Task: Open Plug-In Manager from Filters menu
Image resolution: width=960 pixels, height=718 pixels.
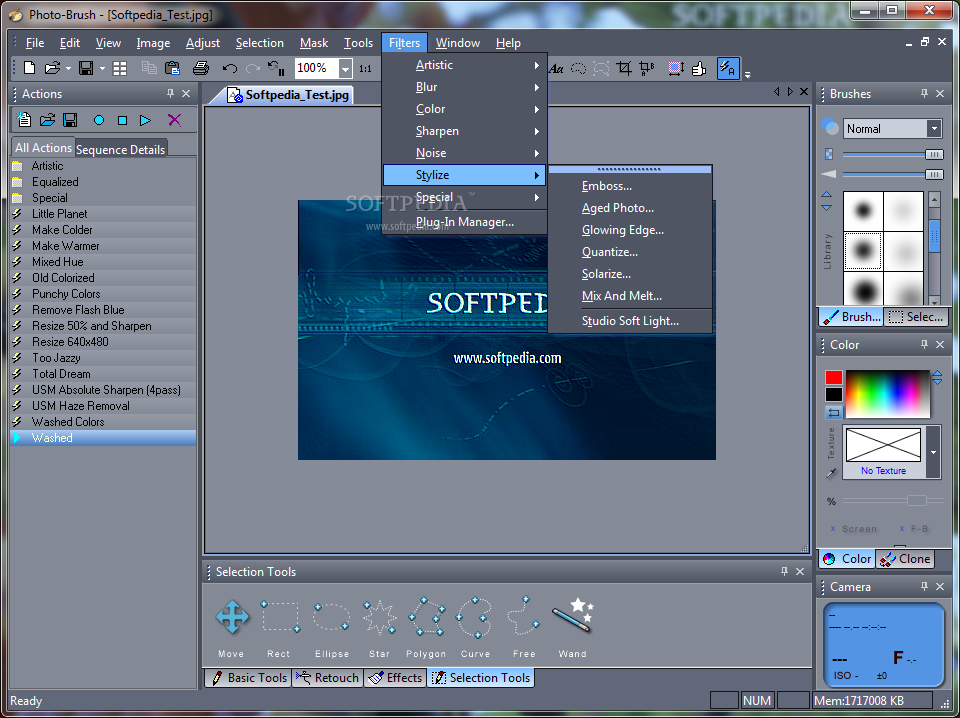Action: tap(464, 222)
